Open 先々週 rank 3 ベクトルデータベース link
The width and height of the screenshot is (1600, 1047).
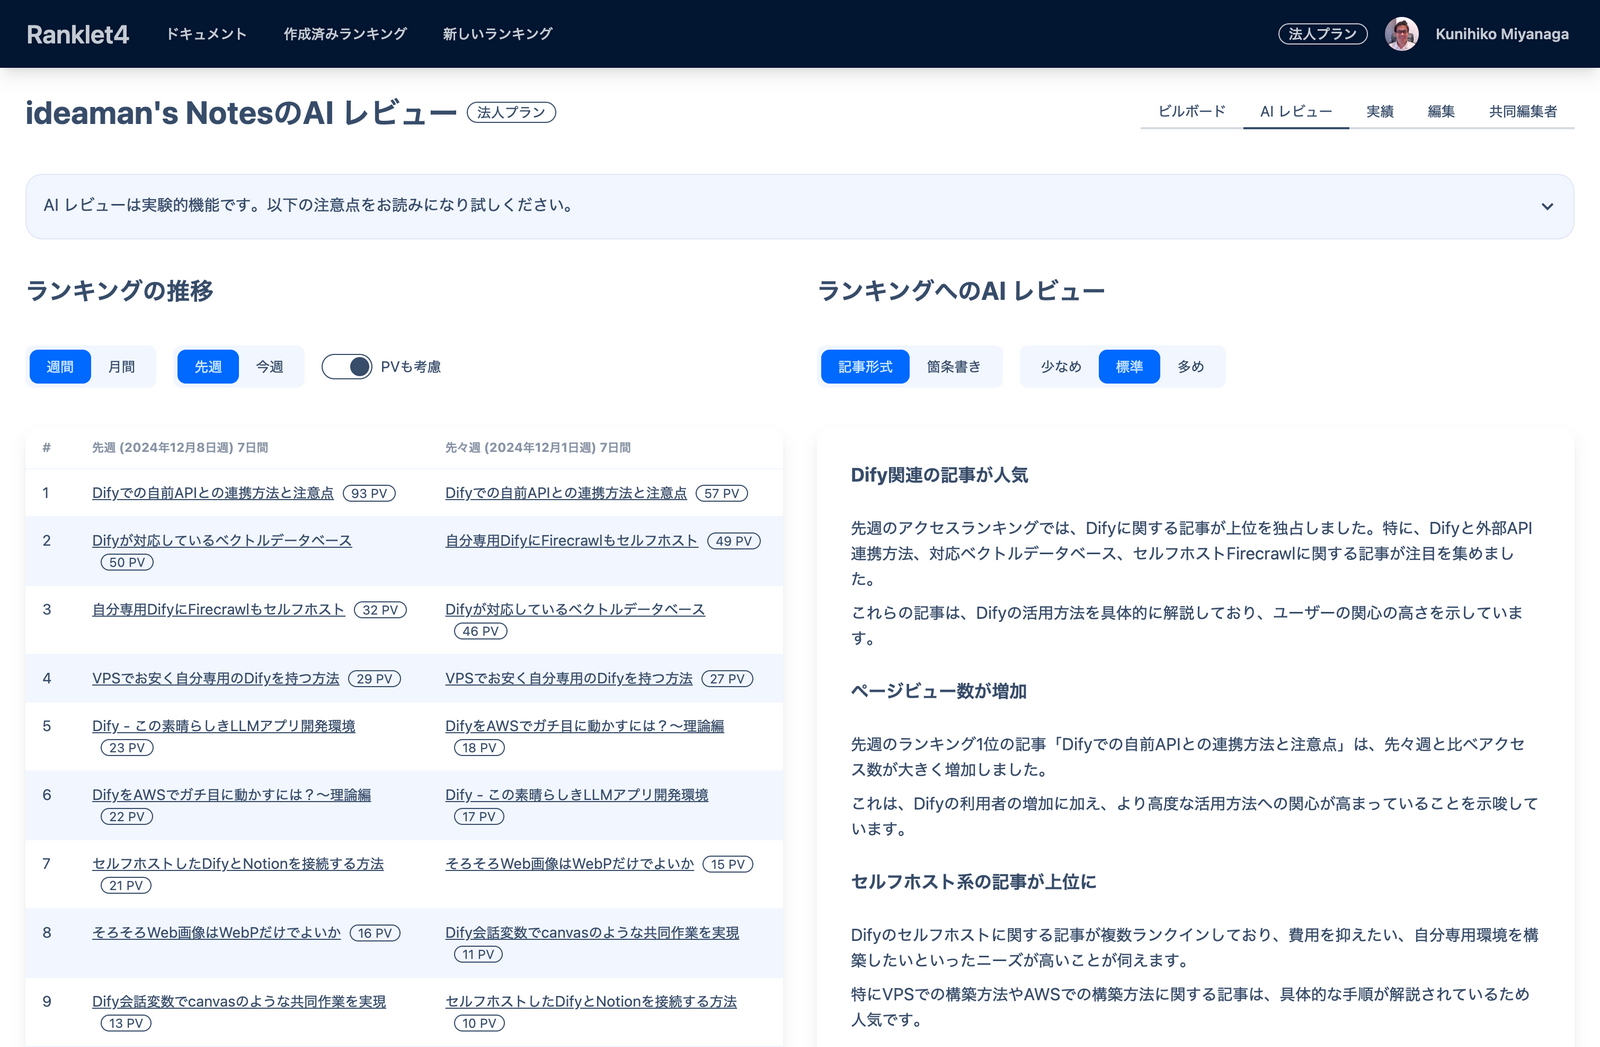(575, 609)
